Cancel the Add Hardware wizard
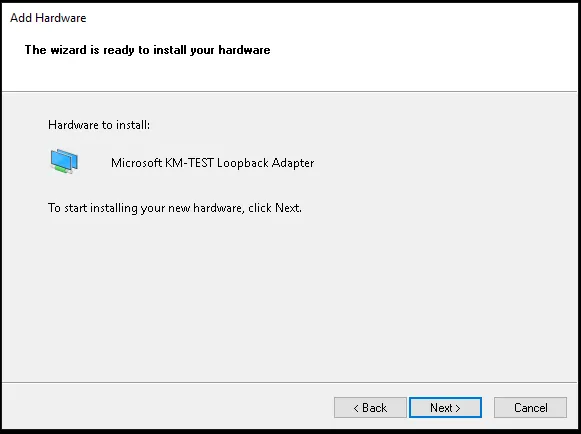The width and height of the screenshot is (581, 434). [x=530, y=408]
